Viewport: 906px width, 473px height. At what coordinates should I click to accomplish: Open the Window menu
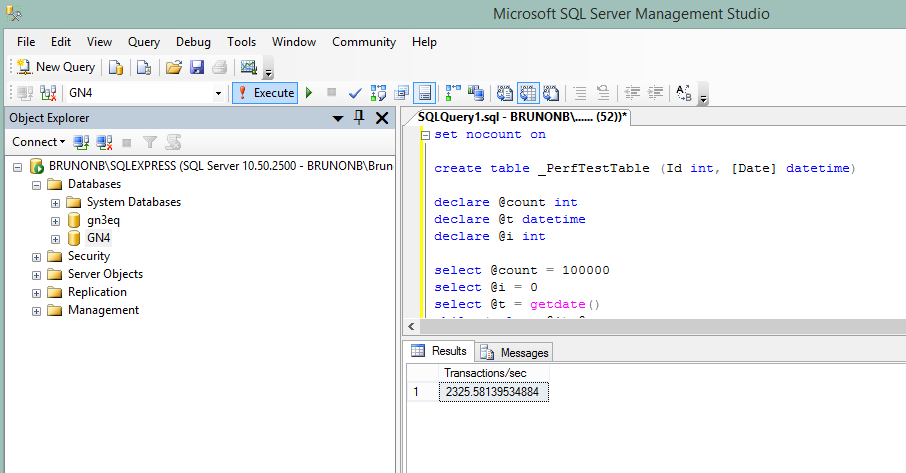pos(294,42)
